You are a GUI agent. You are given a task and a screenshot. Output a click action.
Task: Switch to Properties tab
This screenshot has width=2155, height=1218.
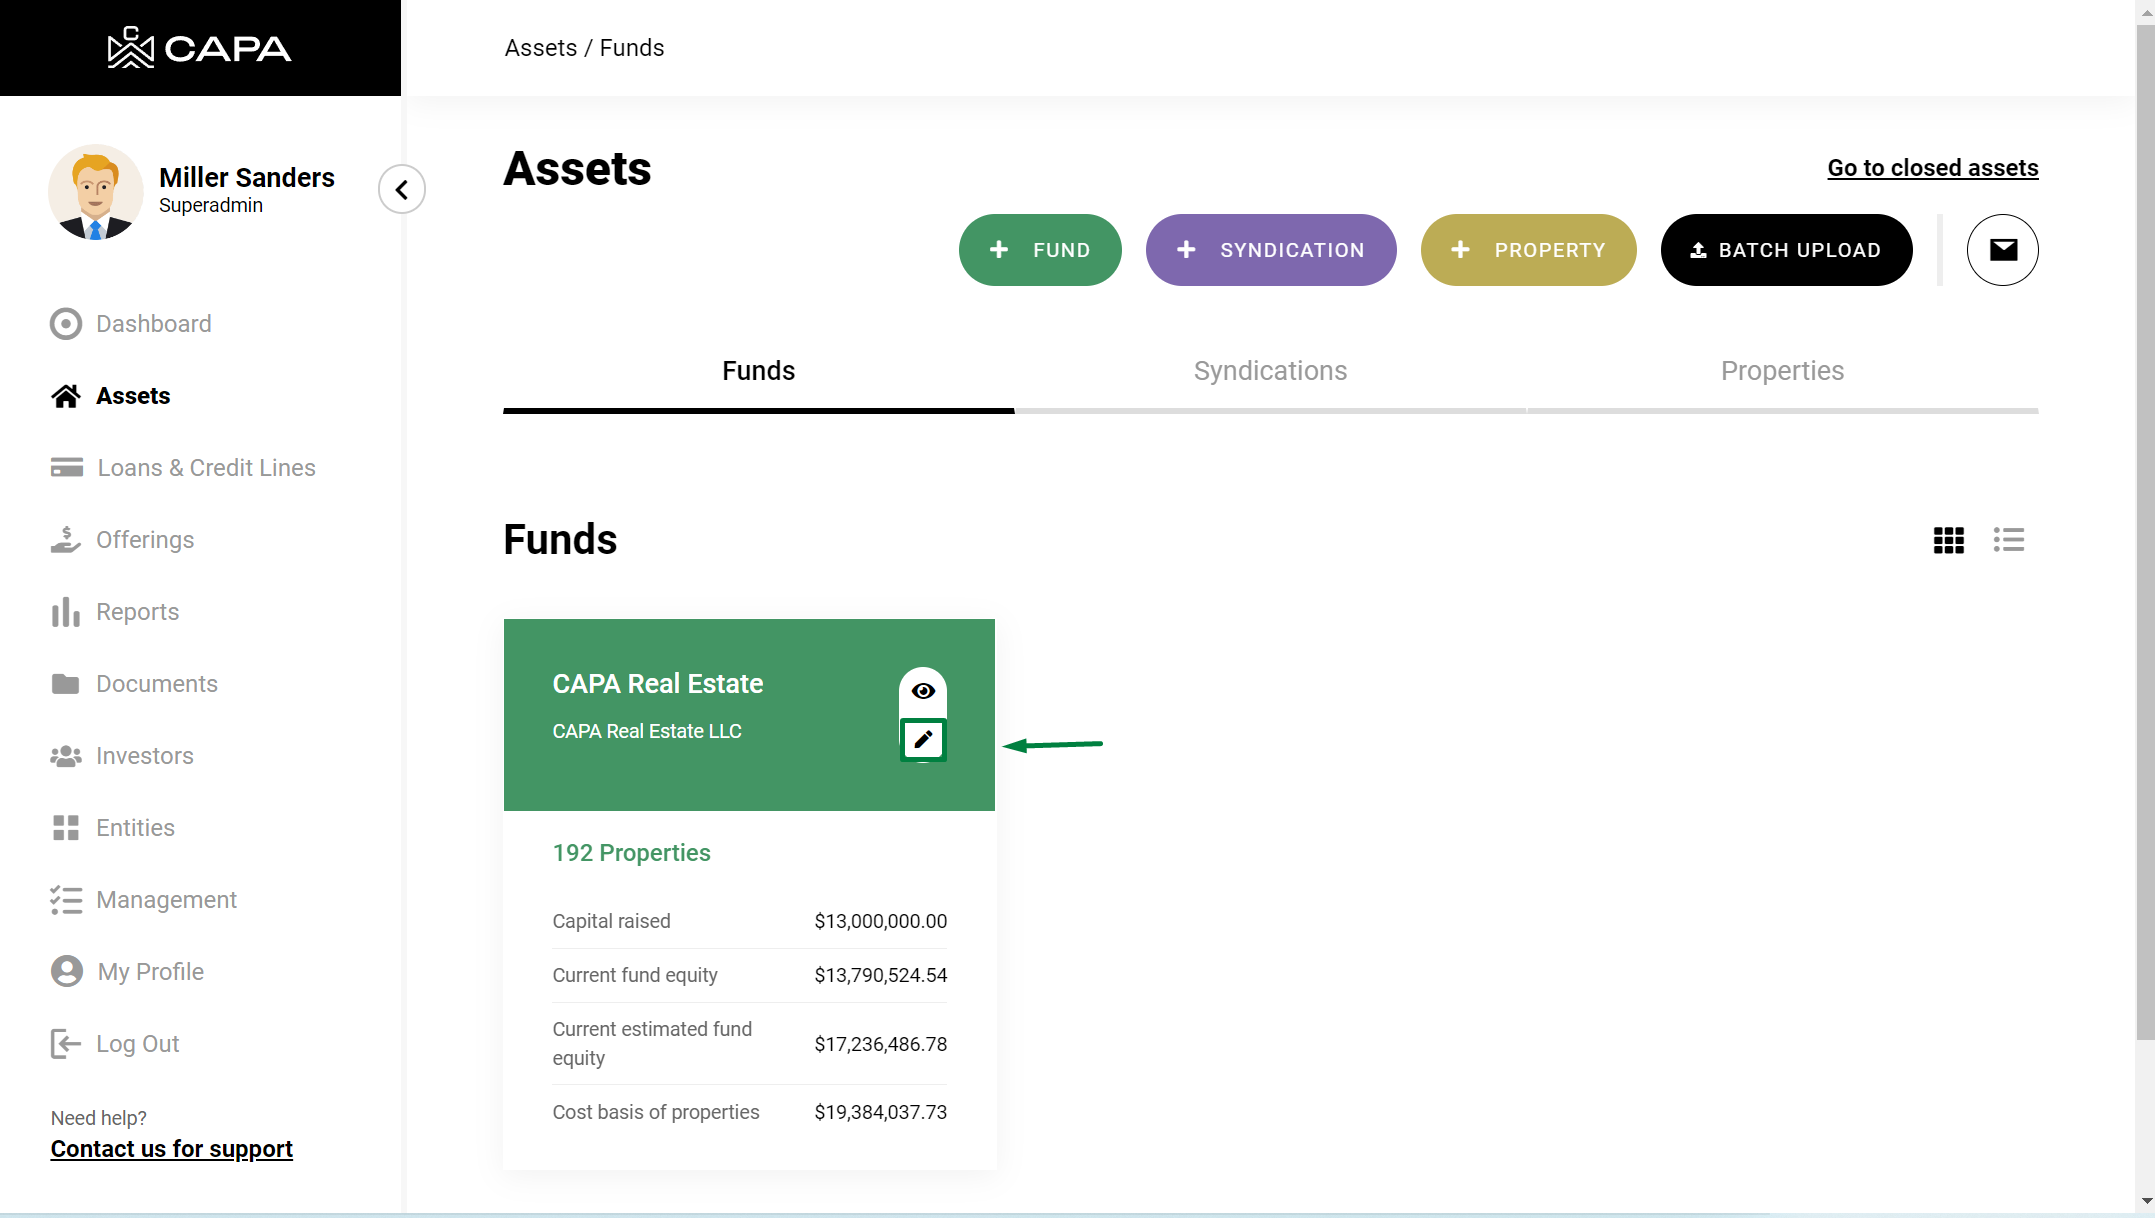coord(1782,371)
